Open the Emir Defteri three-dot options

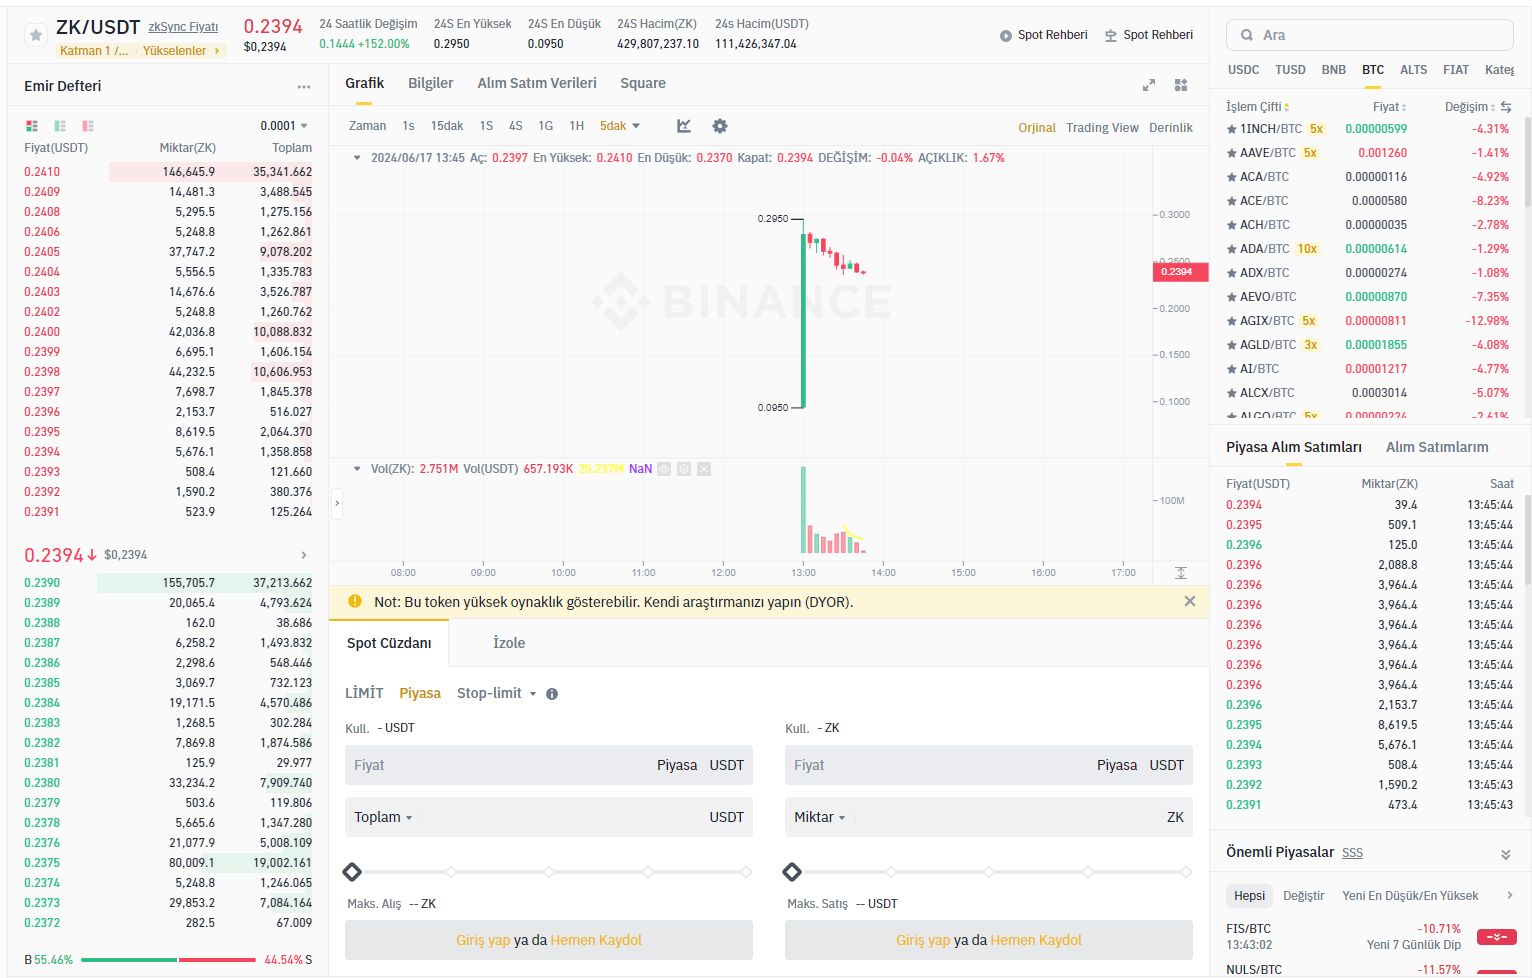pyautogui.click(x=304, y=87)
